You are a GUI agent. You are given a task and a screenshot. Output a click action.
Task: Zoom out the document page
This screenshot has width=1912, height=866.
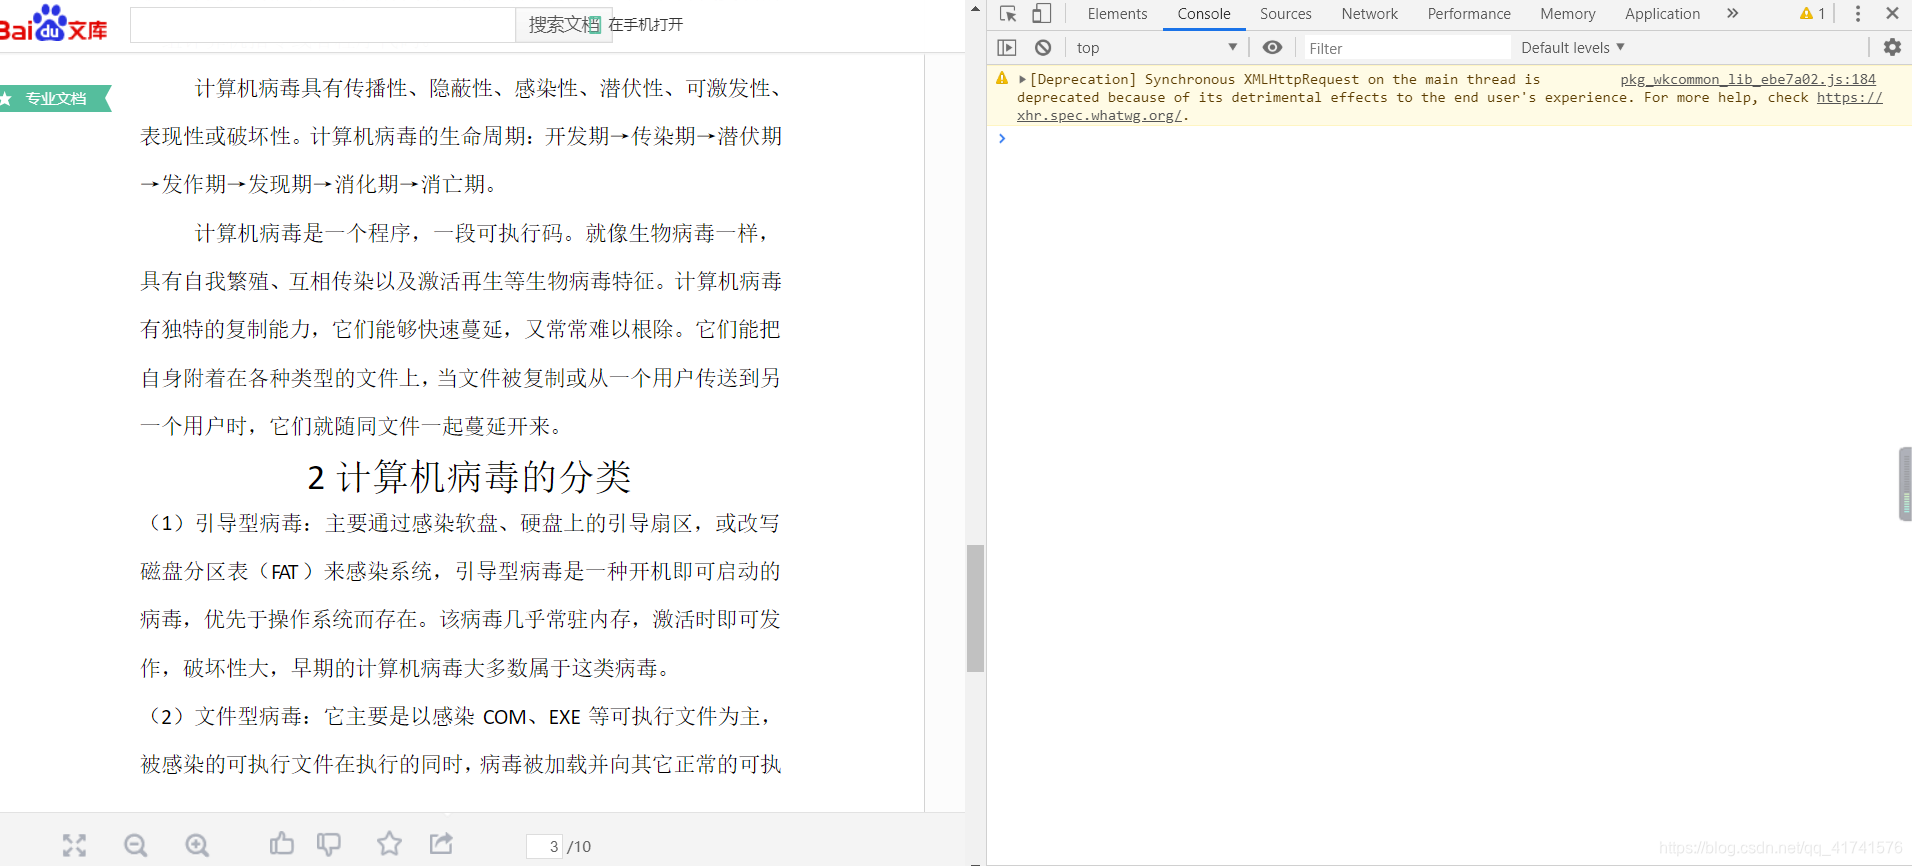pos(136,846)
